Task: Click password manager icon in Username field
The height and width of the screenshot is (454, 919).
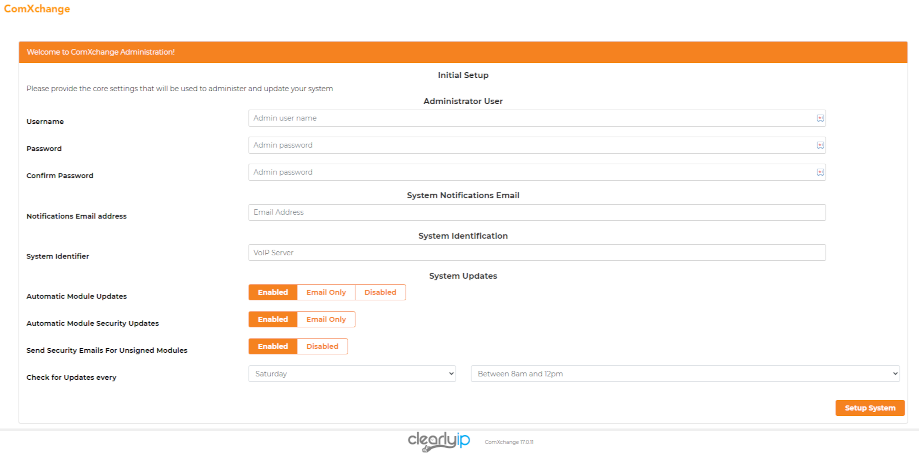Action: click(820, 118)
